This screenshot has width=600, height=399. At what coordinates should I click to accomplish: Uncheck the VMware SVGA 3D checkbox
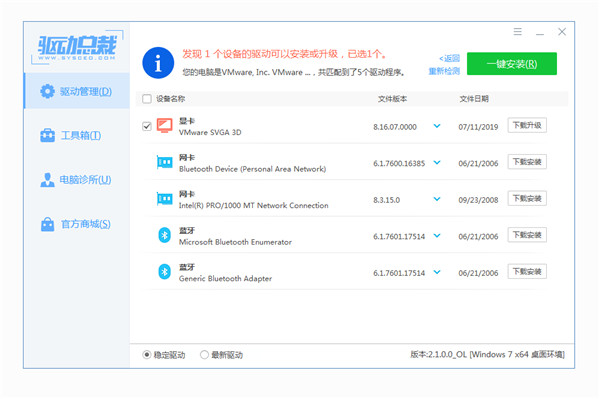click(x=147, y=126)
